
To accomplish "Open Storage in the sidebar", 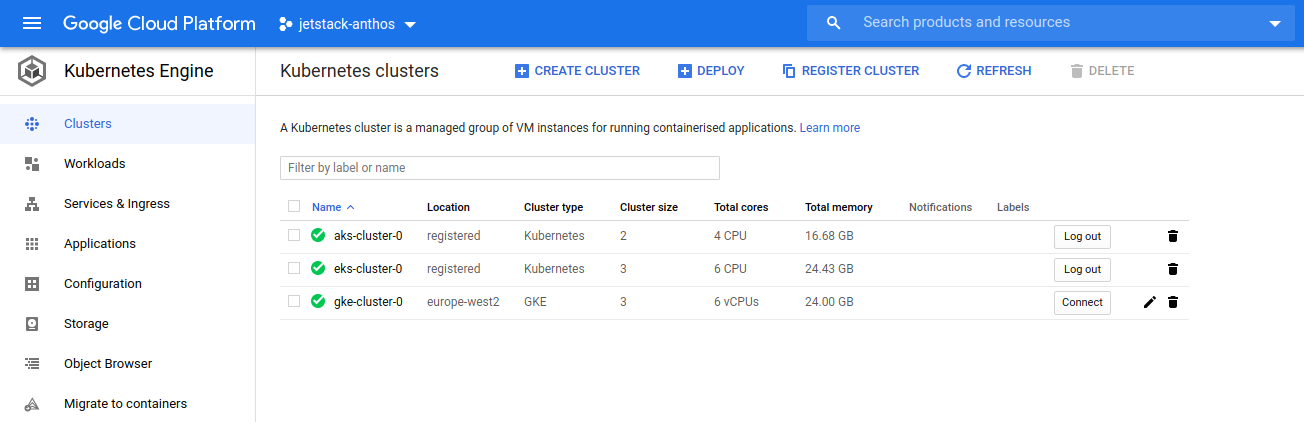I will point(128,324).
